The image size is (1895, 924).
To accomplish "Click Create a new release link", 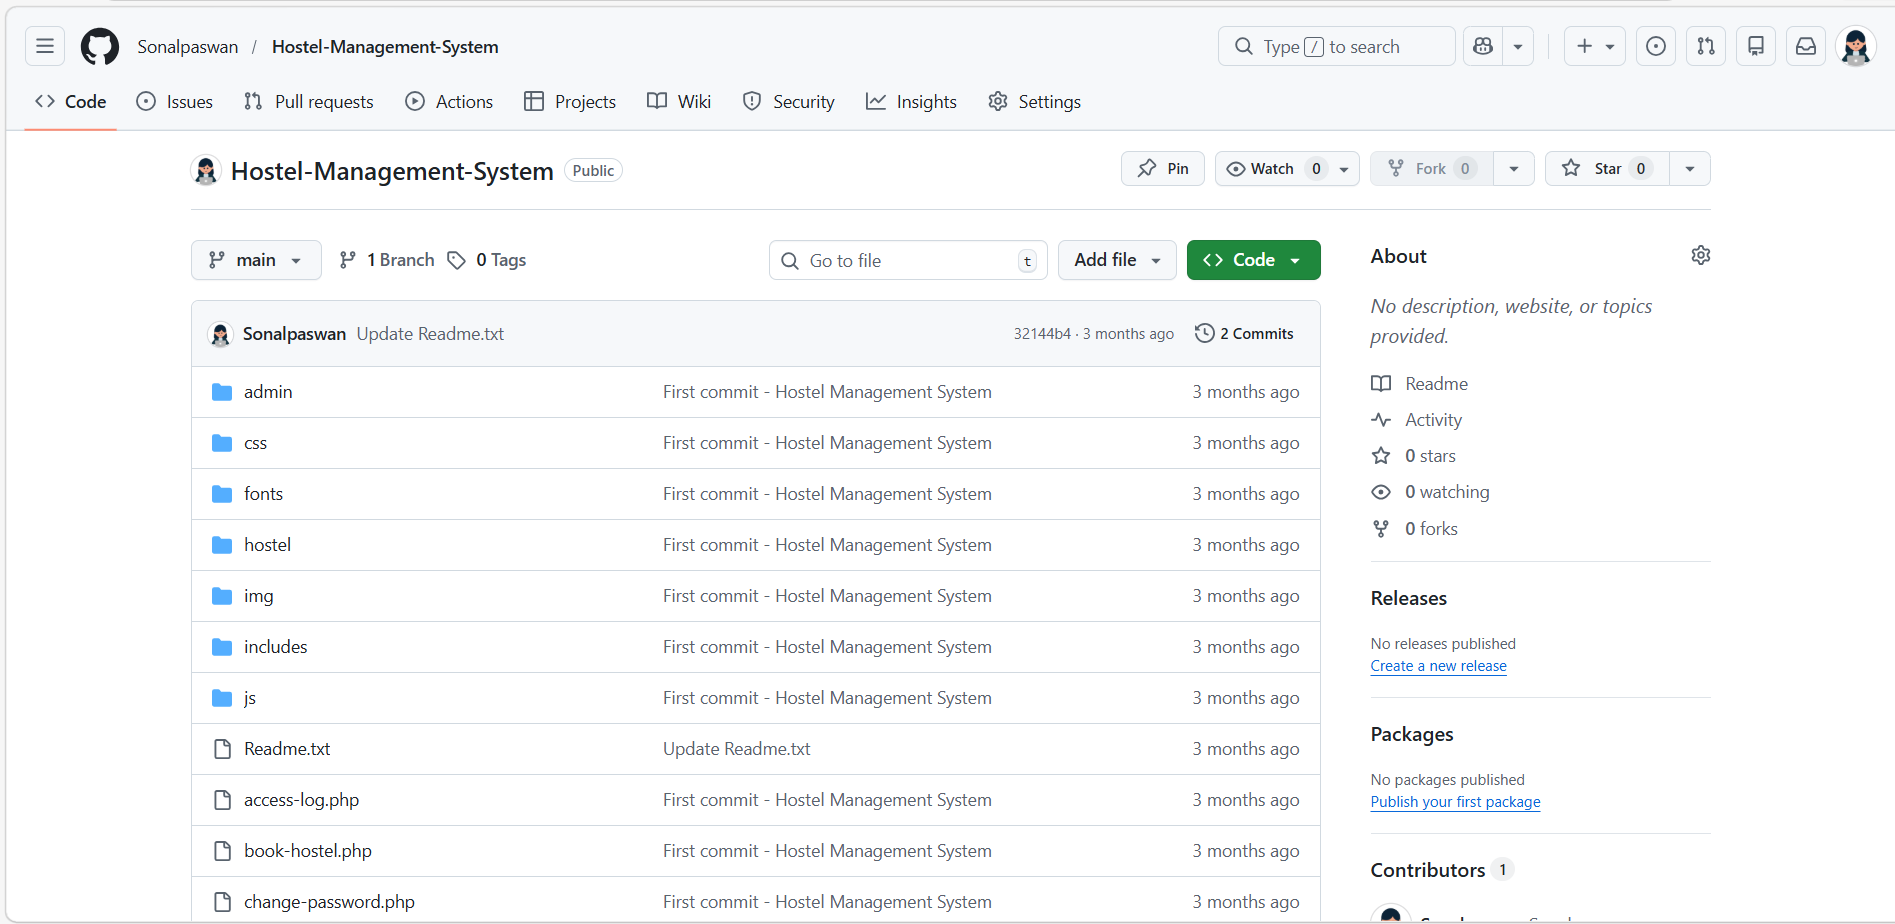I will tap(1438, 666).
